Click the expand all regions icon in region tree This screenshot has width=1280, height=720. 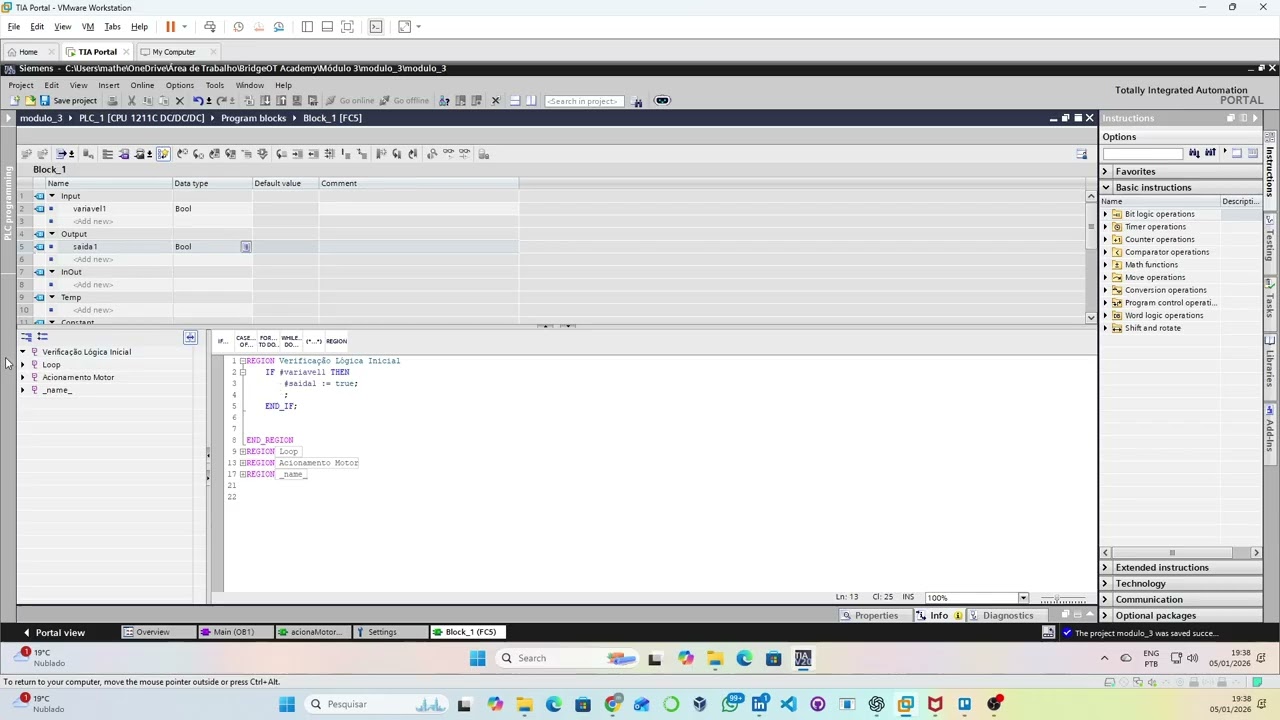pos(26,336)
